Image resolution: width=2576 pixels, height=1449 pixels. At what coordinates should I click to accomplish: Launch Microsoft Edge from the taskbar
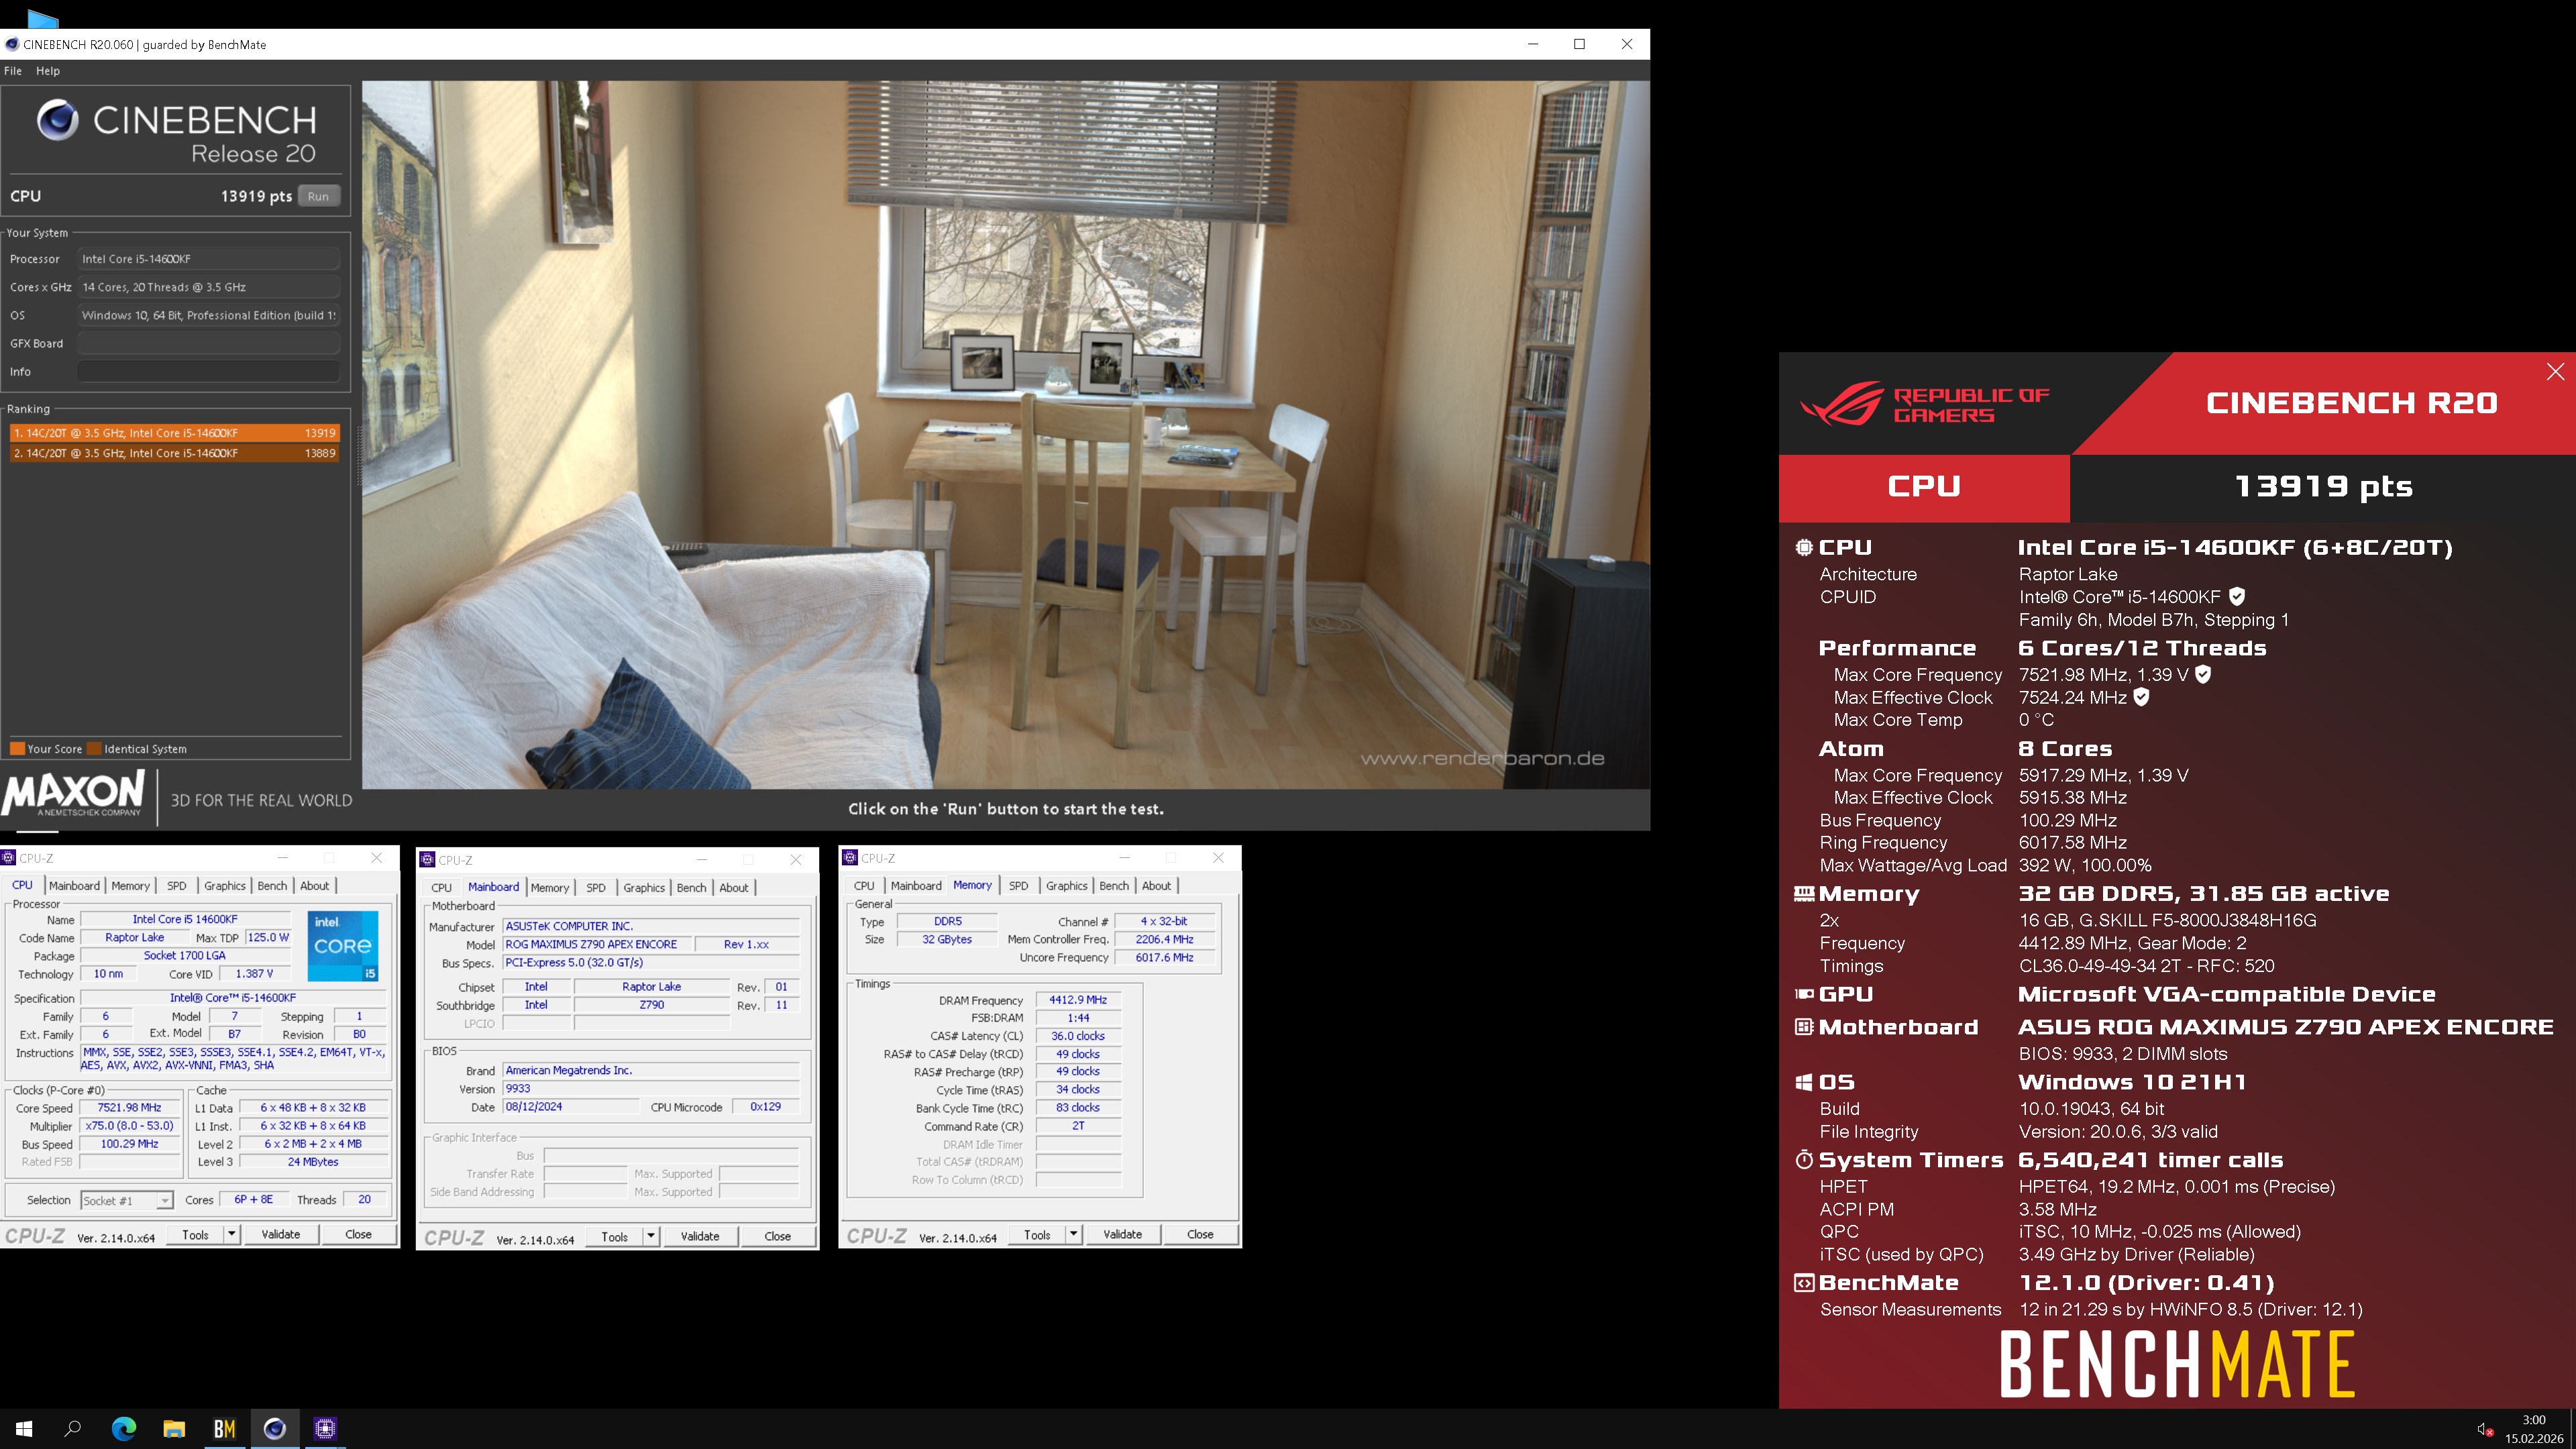click(124, 1428)
